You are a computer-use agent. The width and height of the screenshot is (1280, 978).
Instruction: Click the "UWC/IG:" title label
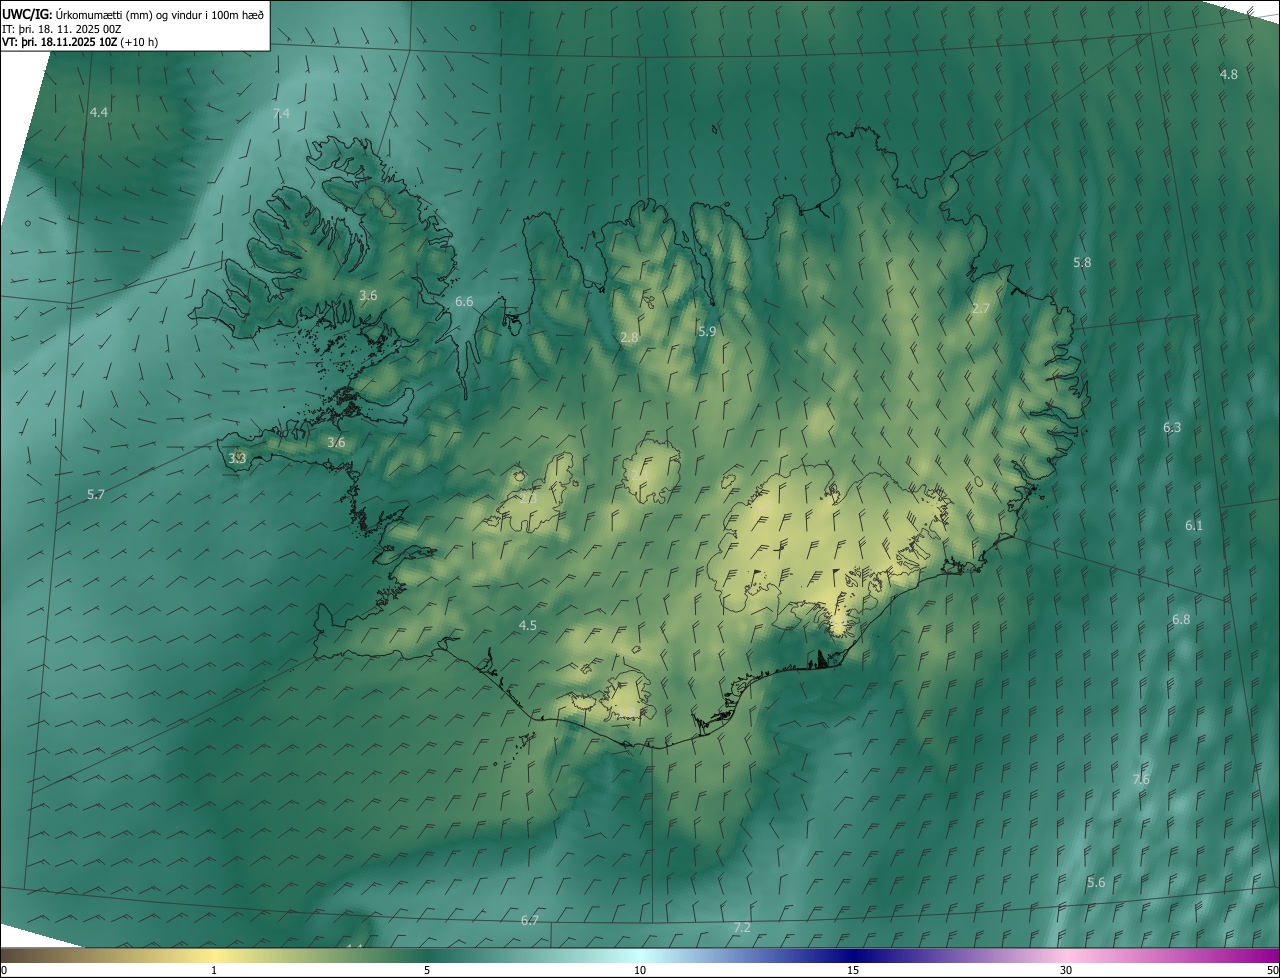click(x=26, y=14)
